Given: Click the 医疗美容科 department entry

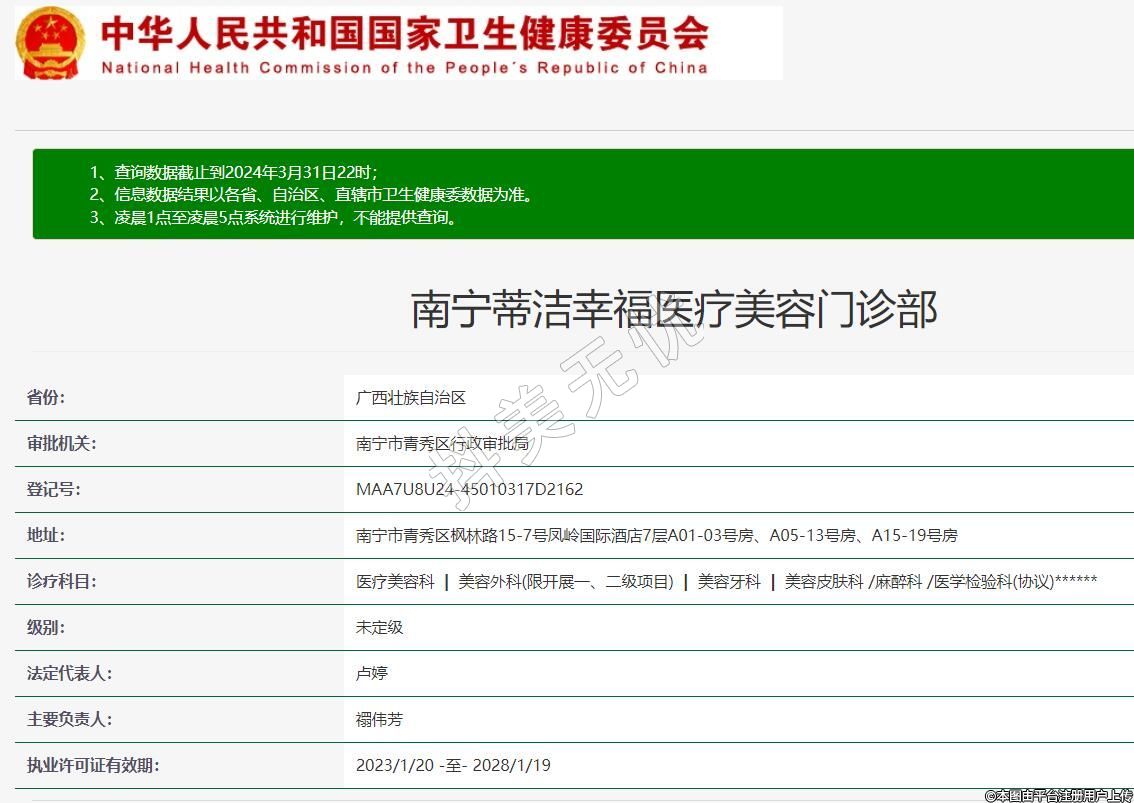Looking at the screenshot, I should 395,582.
